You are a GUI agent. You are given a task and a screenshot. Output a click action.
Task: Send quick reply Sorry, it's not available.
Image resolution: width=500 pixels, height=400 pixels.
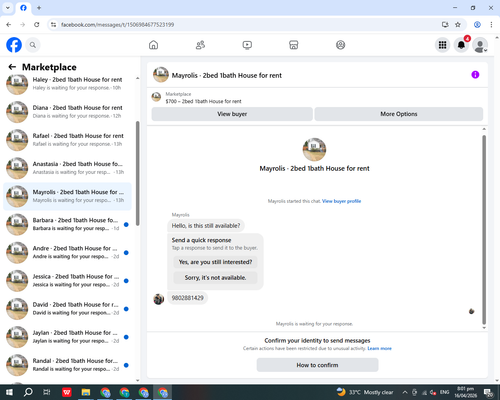[x=215, y=278]
